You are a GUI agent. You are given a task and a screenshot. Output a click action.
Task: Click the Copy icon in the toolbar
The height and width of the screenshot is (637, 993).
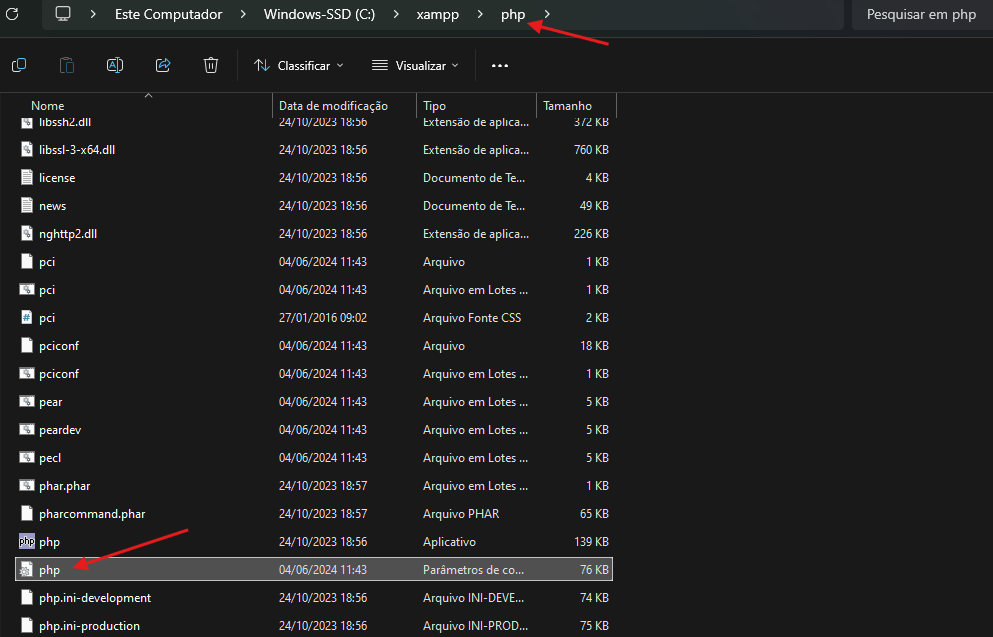(19, 65)
